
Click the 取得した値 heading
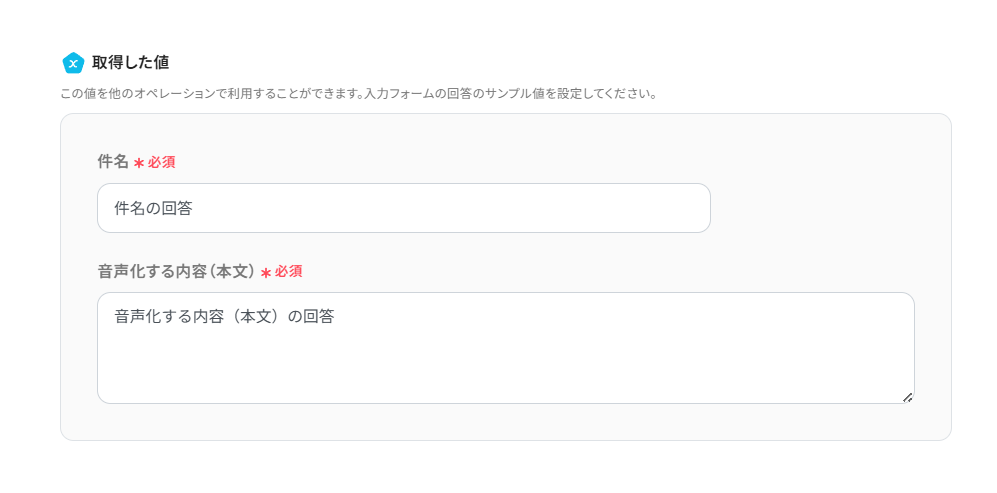click(130, 62)
